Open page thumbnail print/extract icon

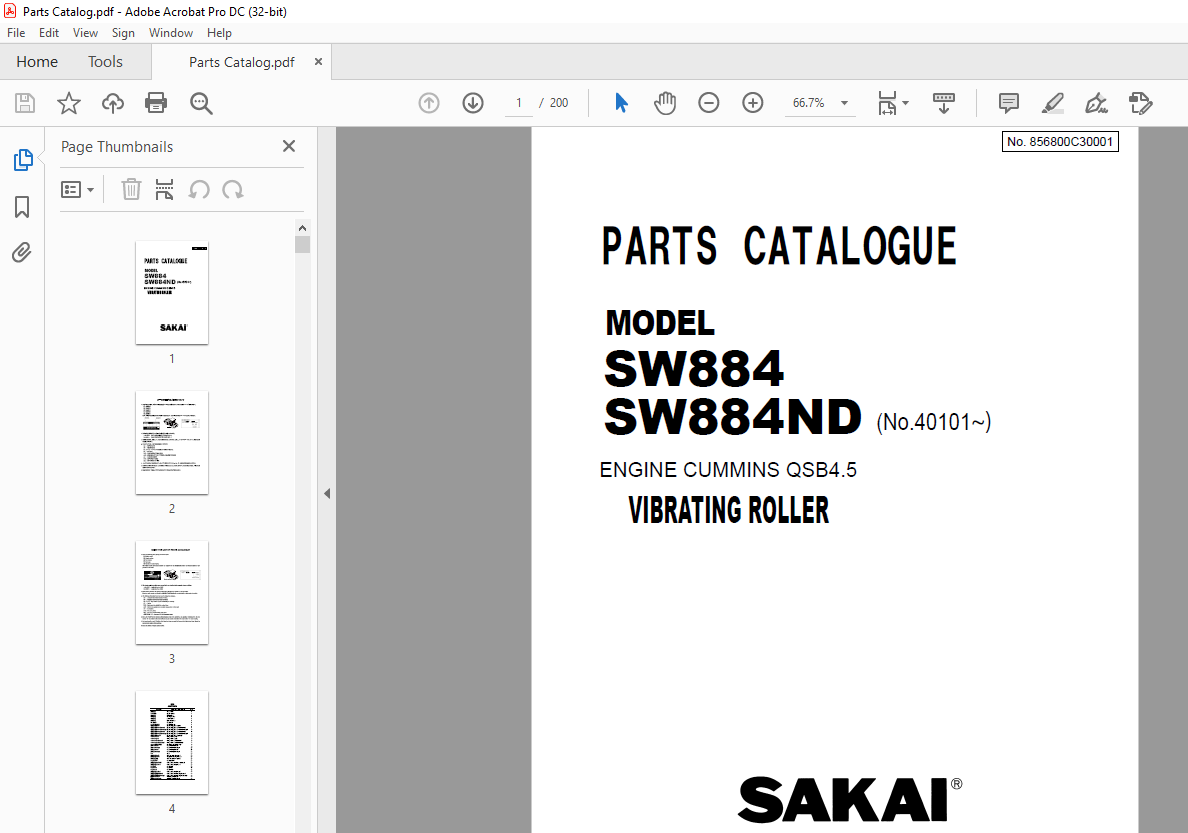pyautogui.click(x=164, y=189)
